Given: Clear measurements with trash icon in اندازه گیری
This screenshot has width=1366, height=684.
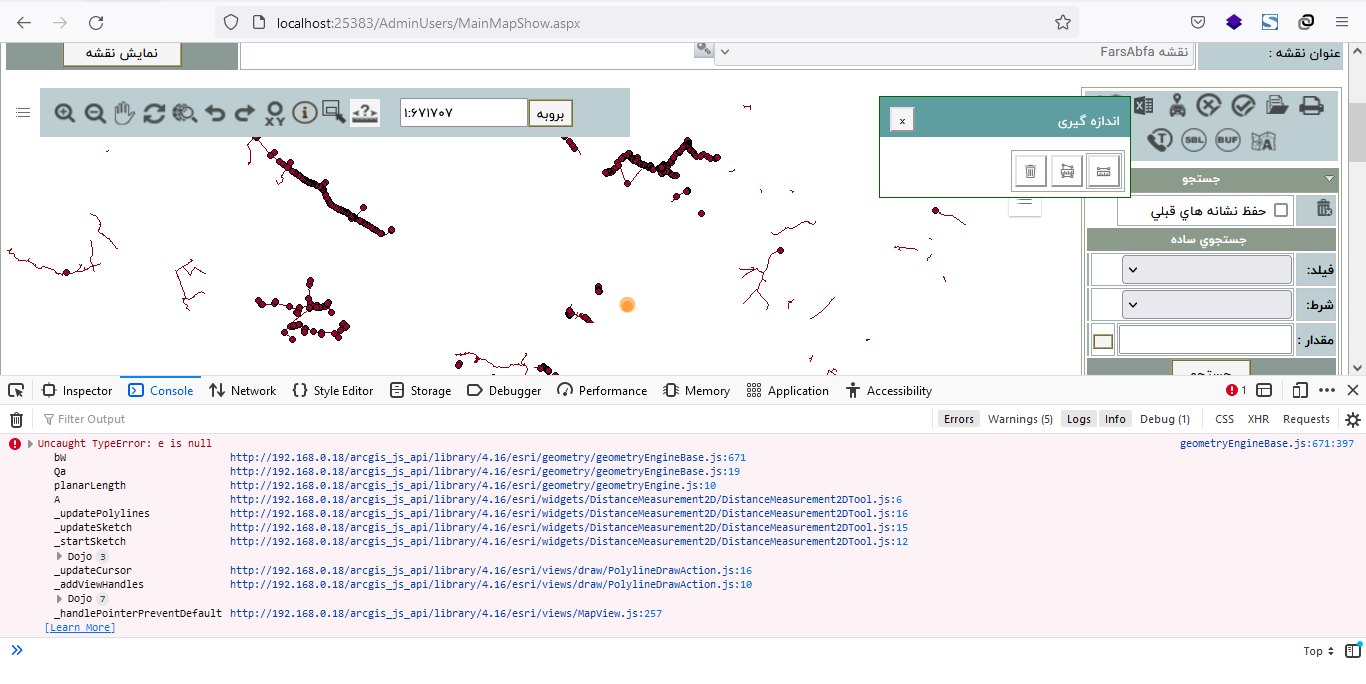Looking at the screenshot, I should pos(1031,171).
